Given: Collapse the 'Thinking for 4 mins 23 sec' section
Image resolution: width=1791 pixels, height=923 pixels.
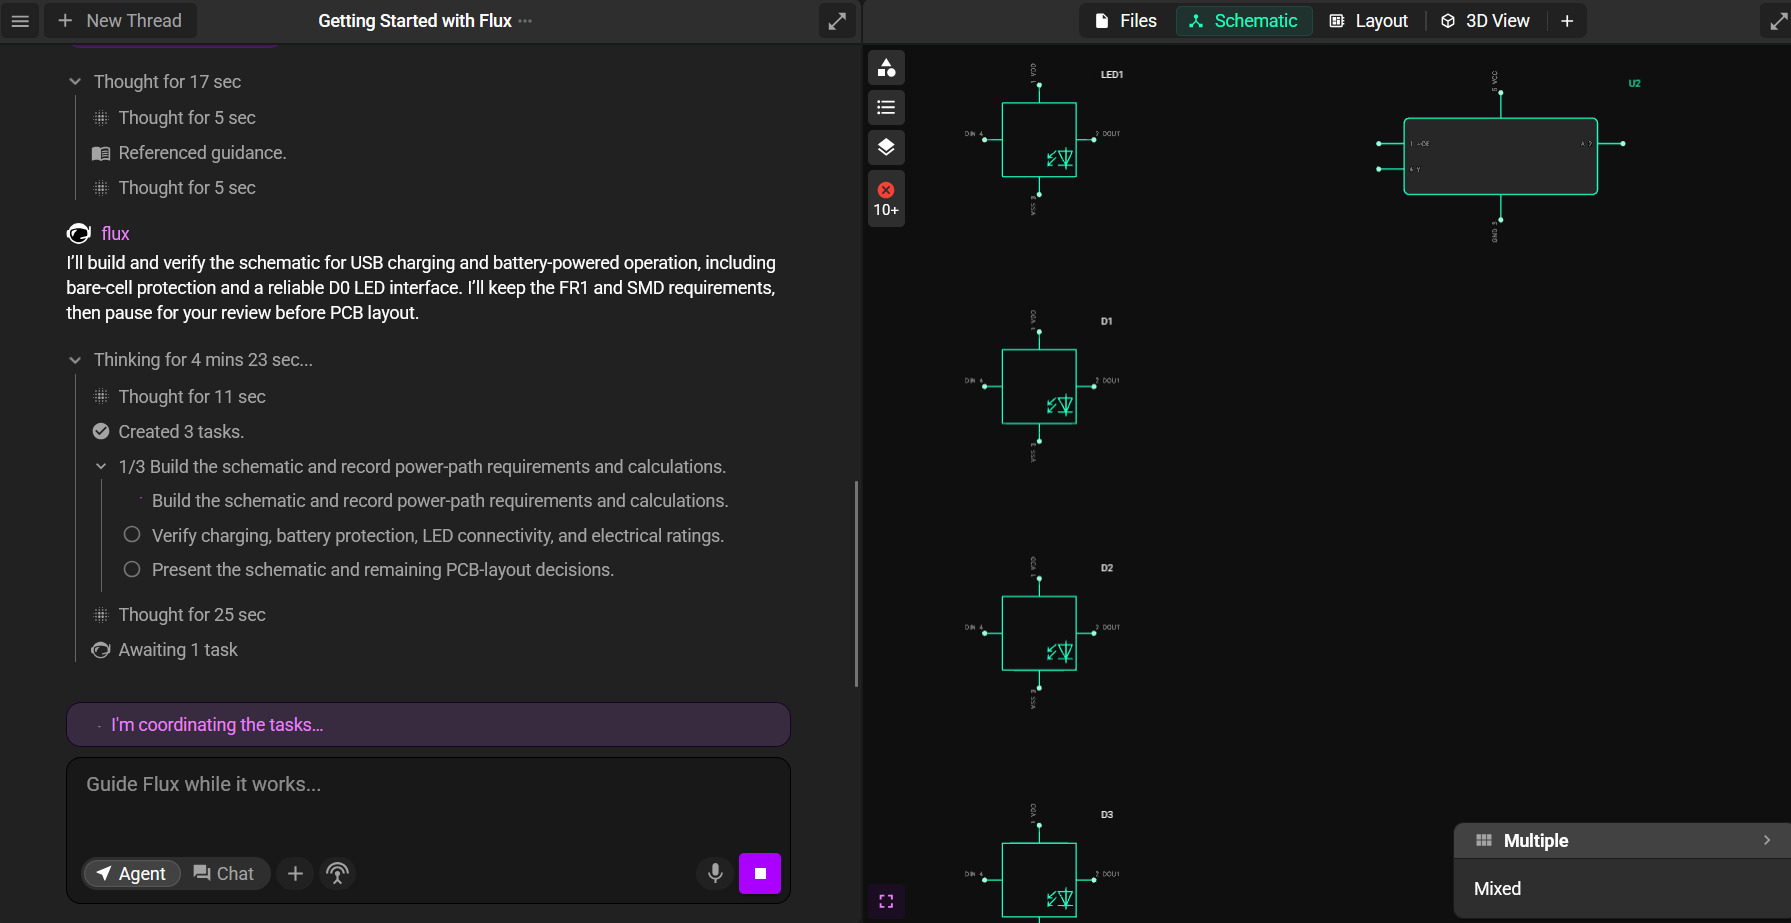Looking at the screenshot, I should (75, 360).
